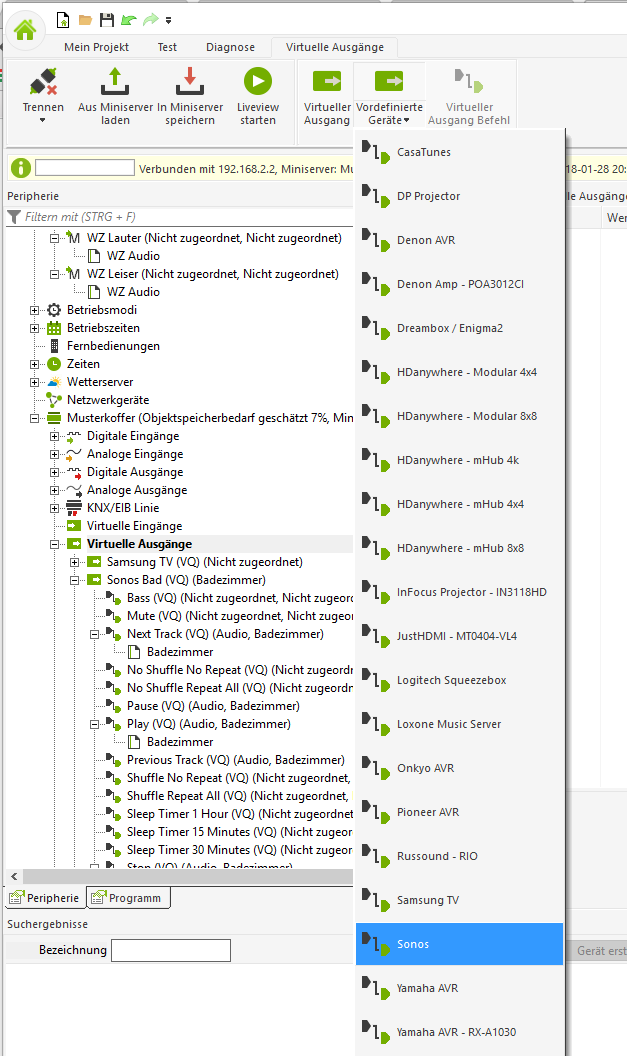Create a new document via toolbar icon
Screen dimensions: 627x1056
click(x=63, y=20)
